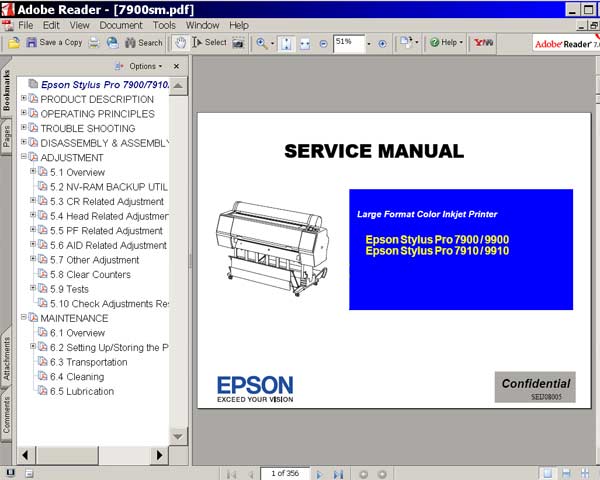Open the Edit menu
The image size is (600, 480).
point(51,25)
